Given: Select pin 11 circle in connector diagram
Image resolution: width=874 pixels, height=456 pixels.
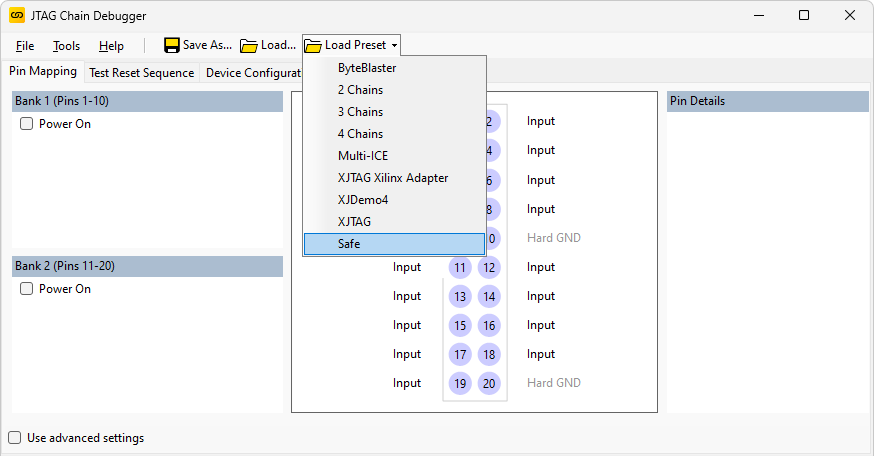Looking at the screenshot, I should pos(460,267).
